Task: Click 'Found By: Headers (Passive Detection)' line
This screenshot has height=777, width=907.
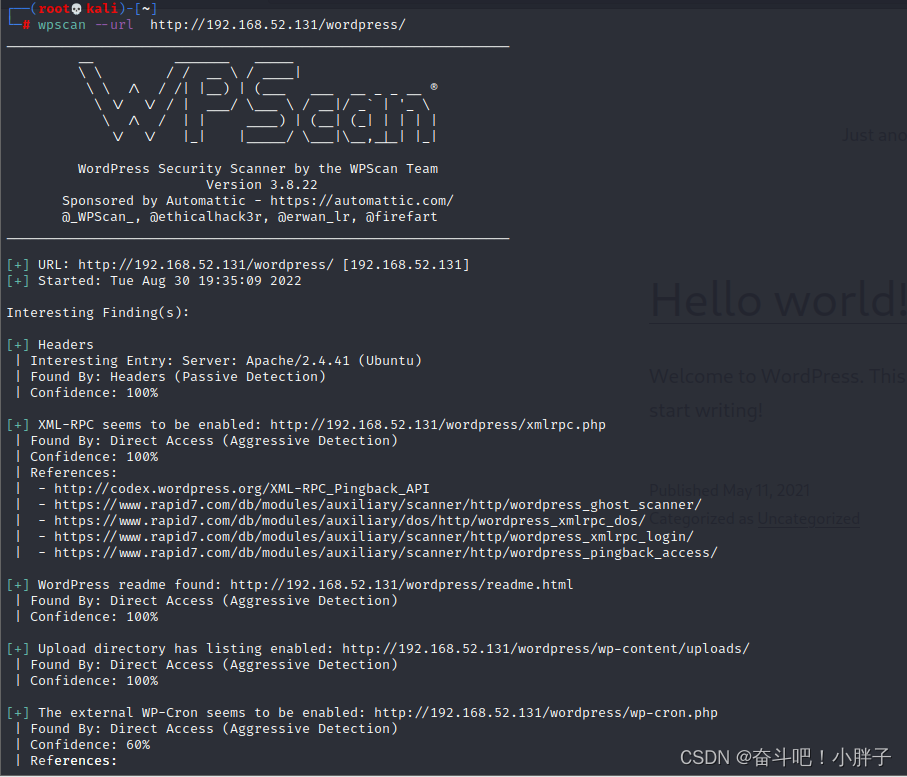Action: point(178,377)
